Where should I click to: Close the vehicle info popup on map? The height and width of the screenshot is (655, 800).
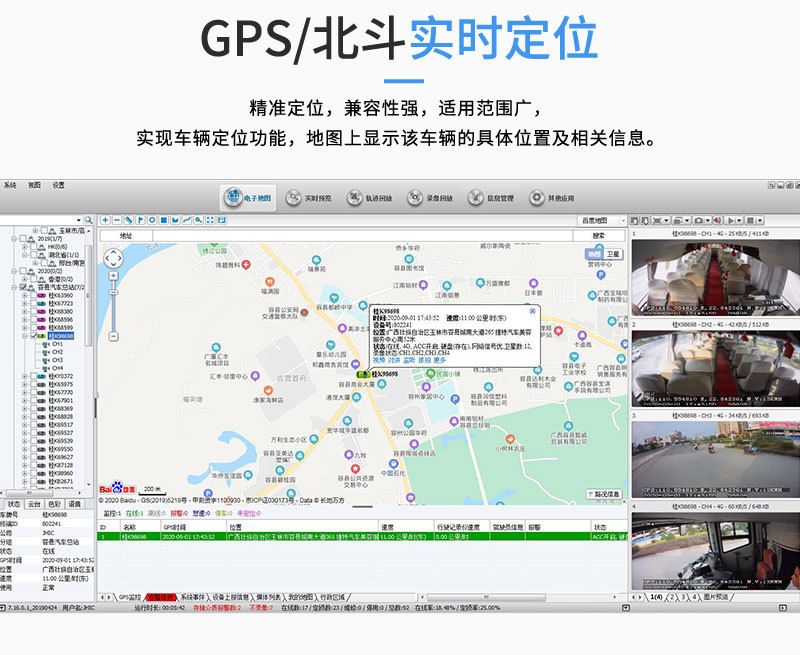(533, 311)
